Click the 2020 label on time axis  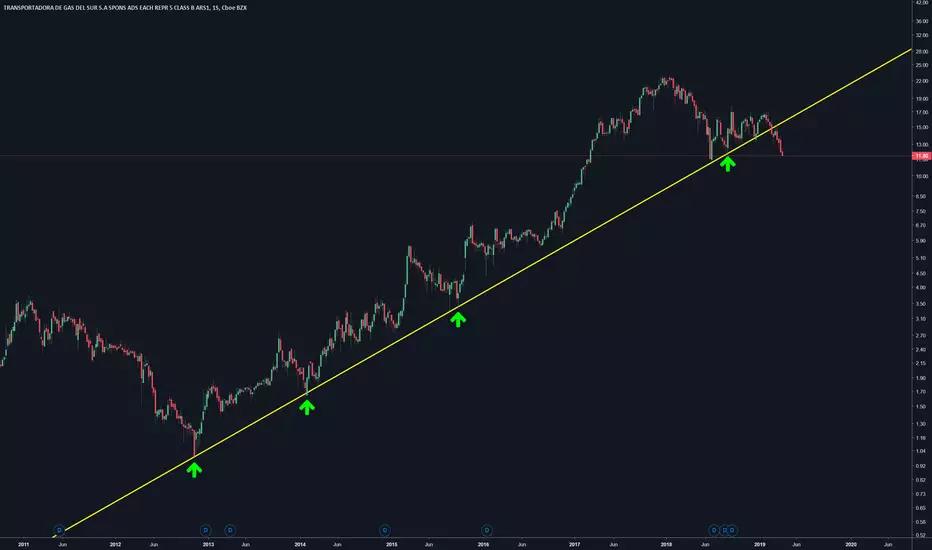point(851,544)
